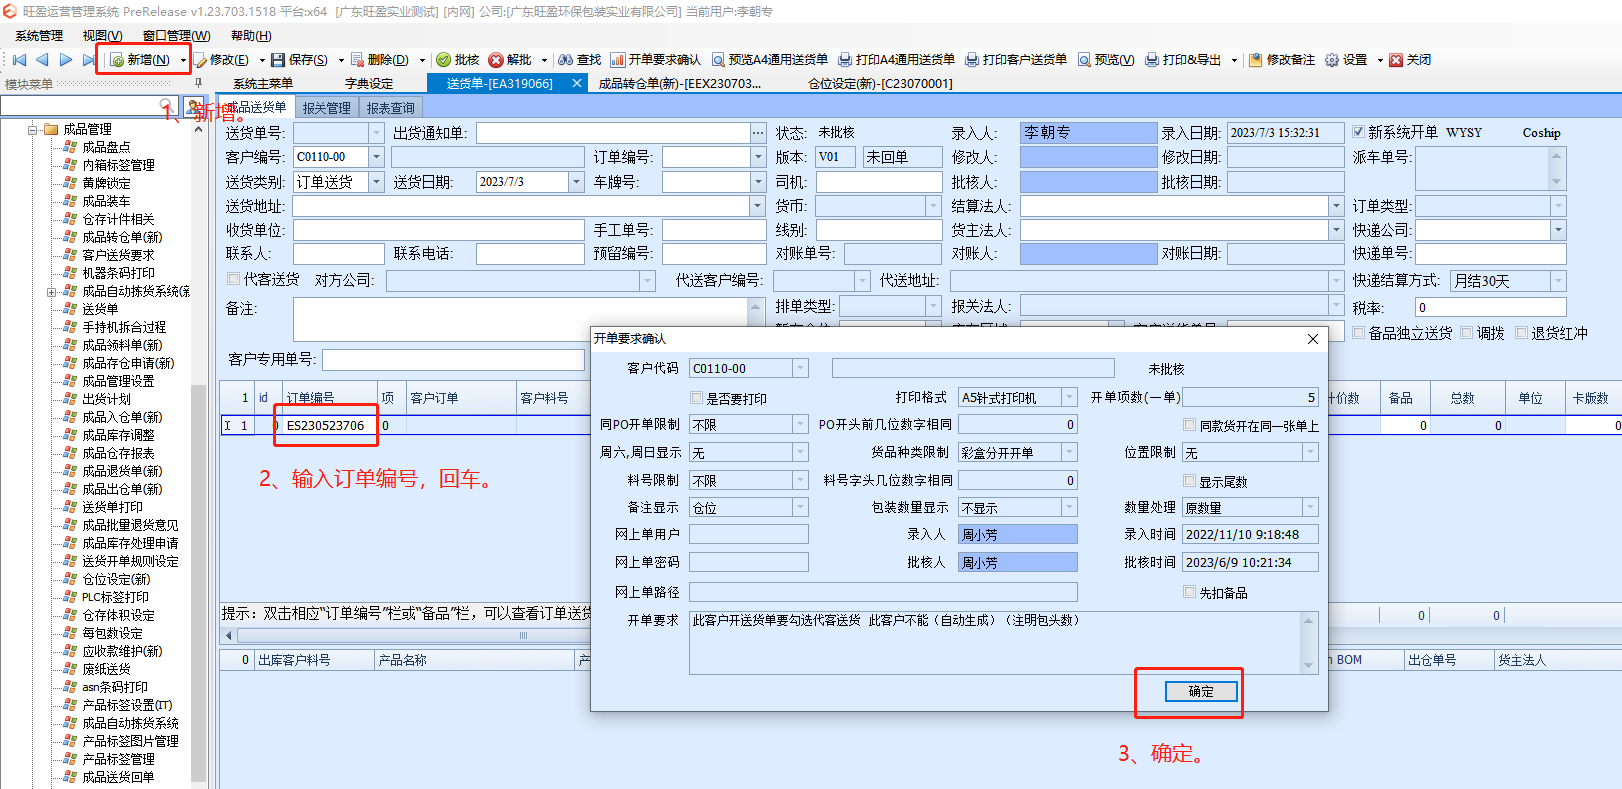Open the 报关管理 sub-tab
This screenshot has width=1622, height=789.
click(x=326, y=108)
